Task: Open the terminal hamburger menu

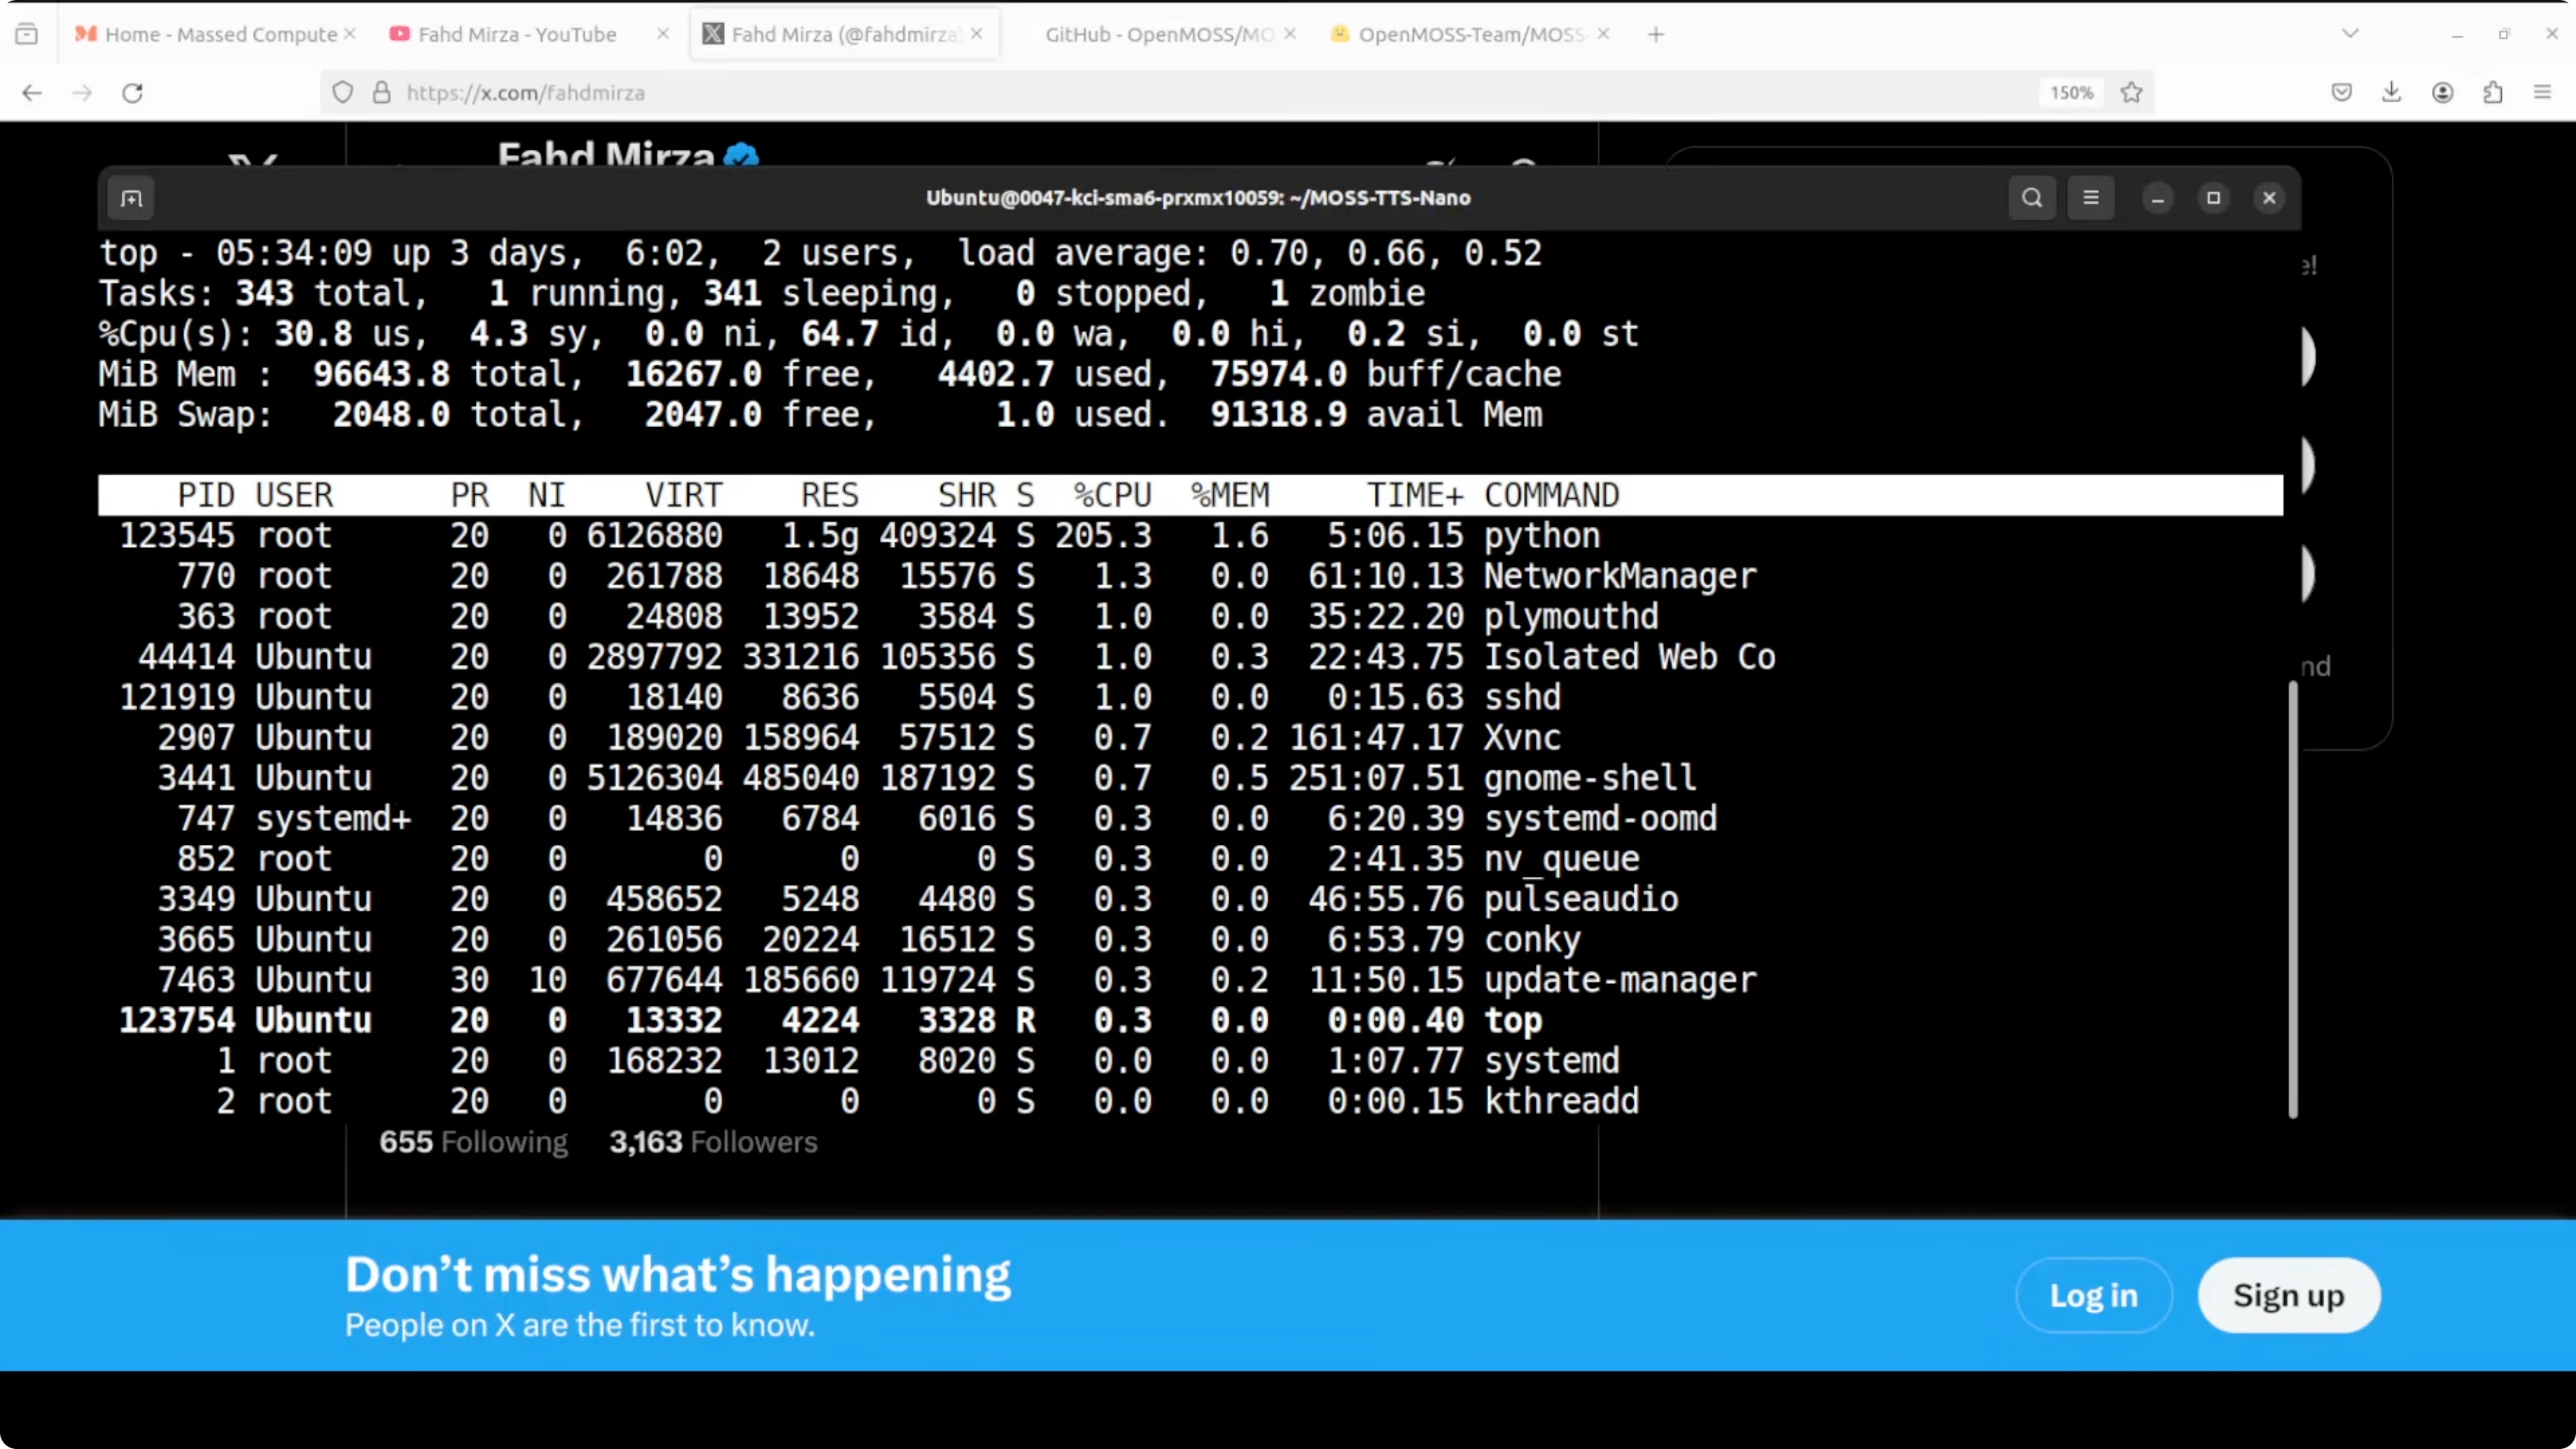Action: click(2091, 197)
